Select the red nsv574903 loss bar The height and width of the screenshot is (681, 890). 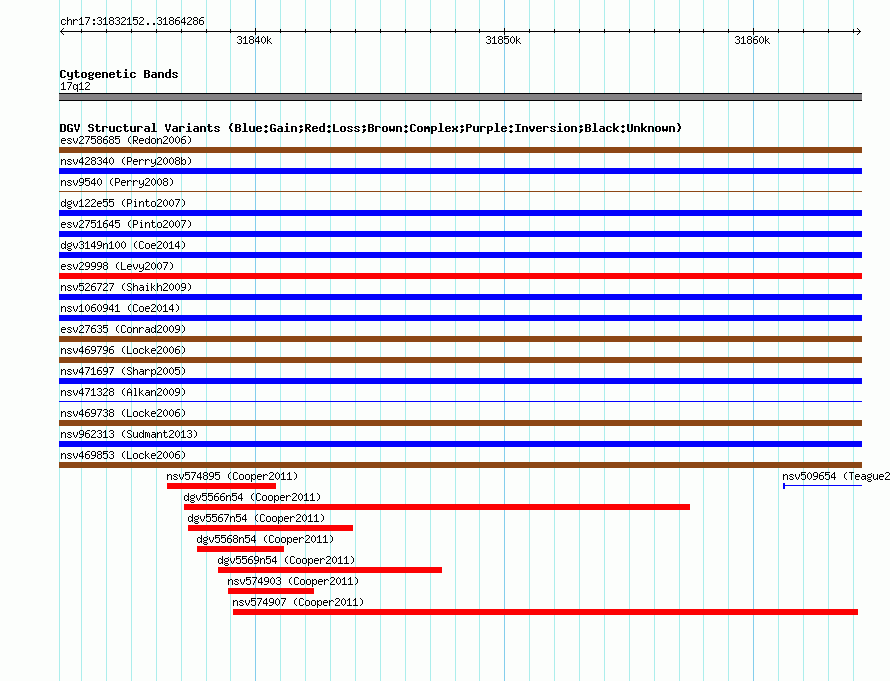pos(271,591)
